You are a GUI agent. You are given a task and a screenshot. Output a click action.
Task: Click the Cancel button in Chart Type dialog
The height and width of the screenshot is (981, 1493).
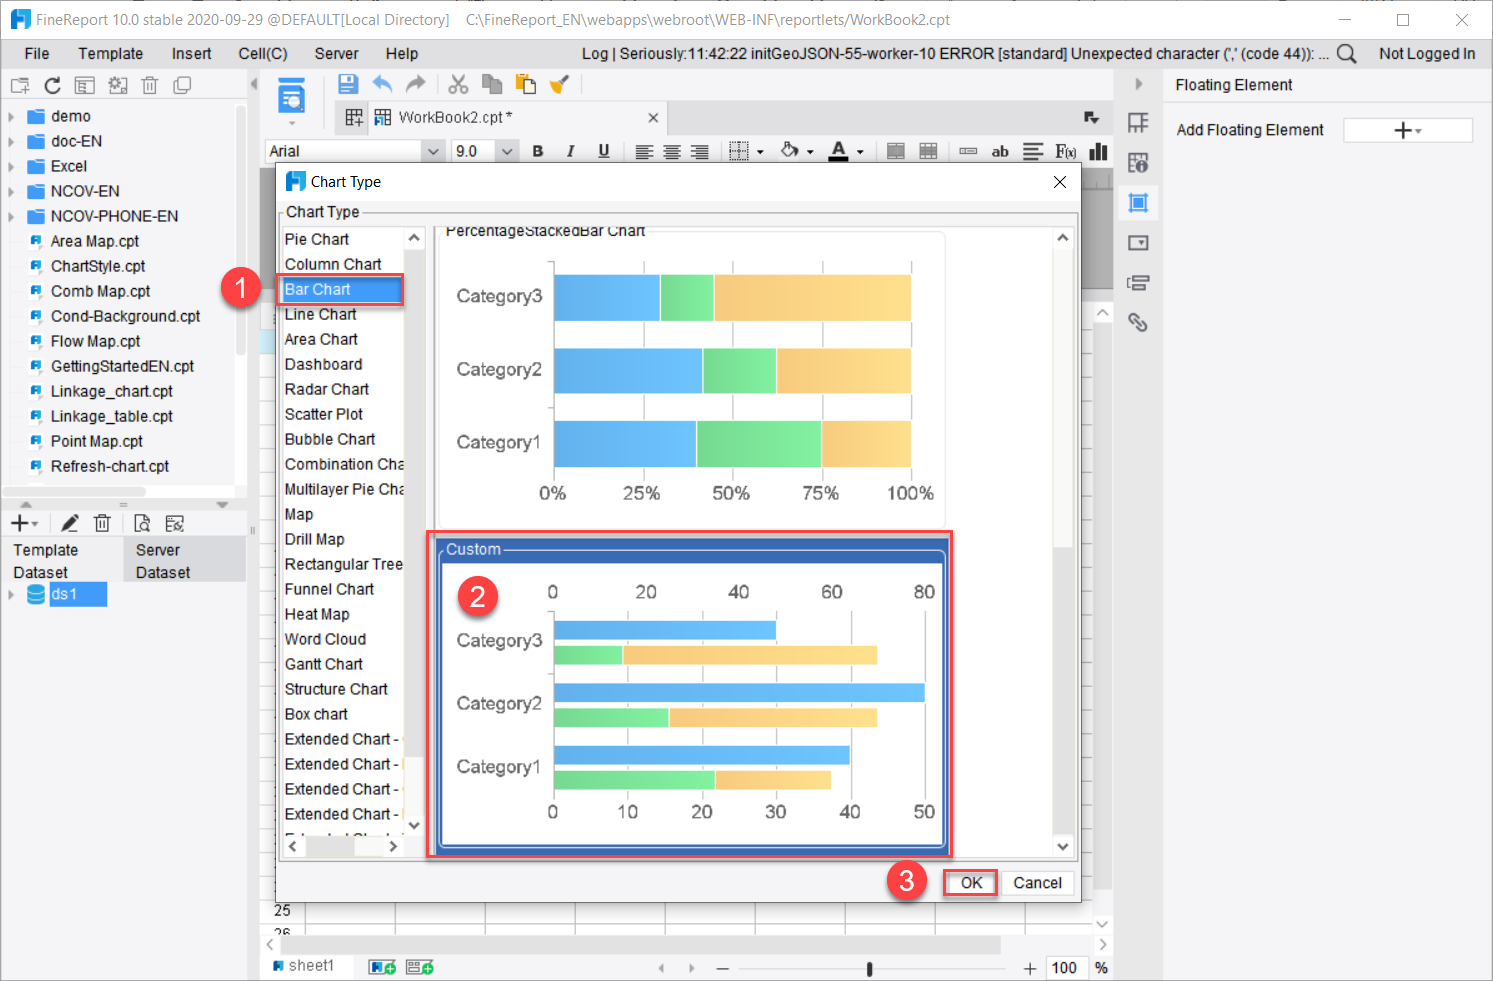[1037, 882]
